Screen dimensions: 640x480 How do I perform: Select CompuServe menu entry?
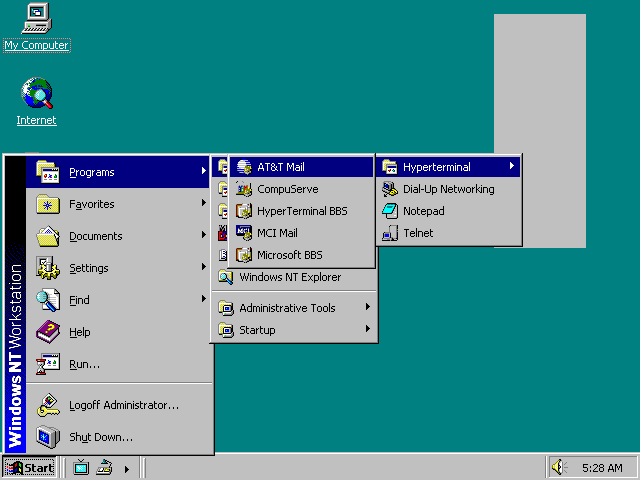[301, 189]
